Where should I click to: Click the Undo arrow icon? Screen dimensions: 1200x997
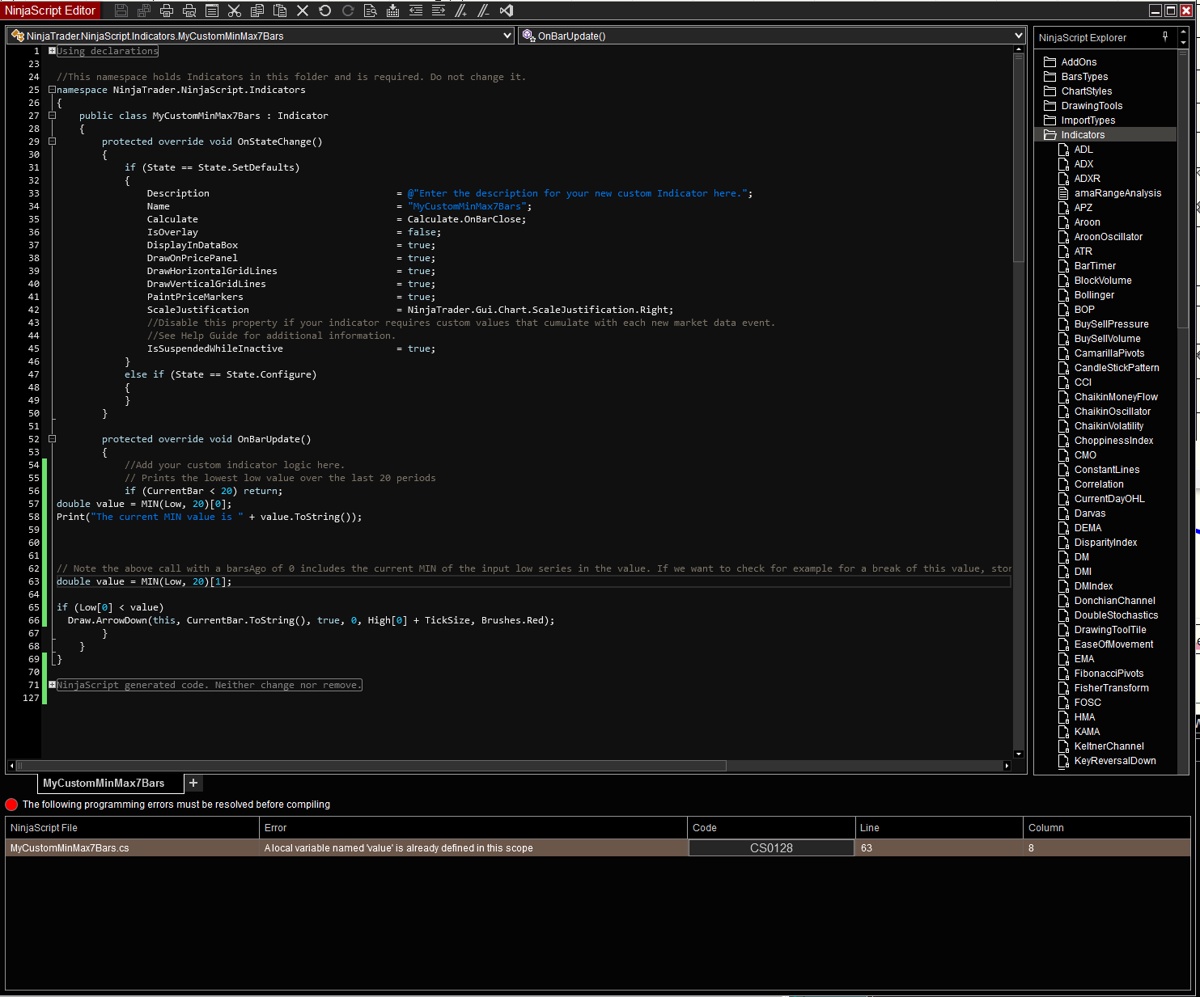click(x=325, y=11)
